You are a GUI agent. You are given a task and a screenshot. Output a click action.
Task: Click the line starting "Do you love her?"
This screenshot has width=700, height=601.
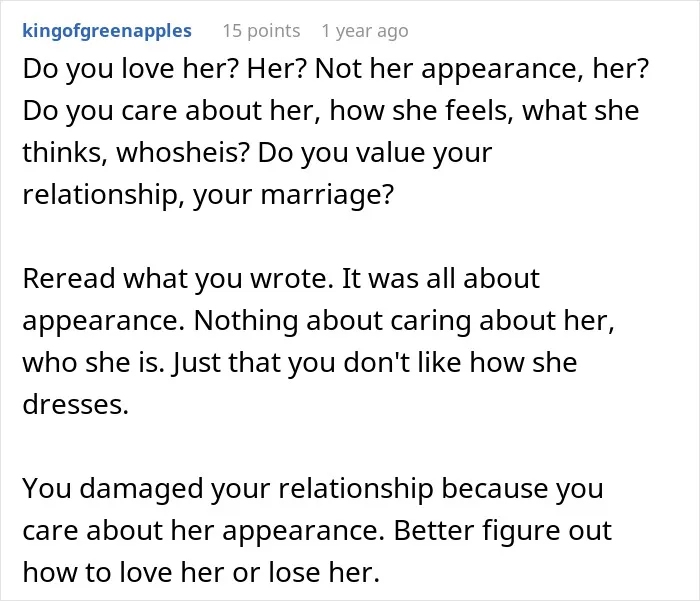pos(335,69)
